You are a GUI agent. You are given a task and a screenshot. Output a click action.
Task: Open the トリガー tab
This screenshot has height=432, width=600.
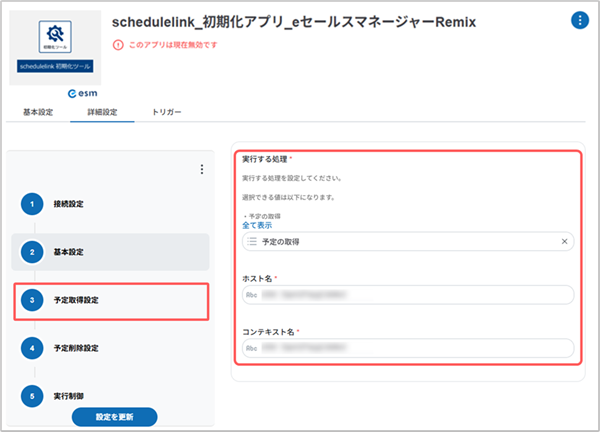coord(166,112)
